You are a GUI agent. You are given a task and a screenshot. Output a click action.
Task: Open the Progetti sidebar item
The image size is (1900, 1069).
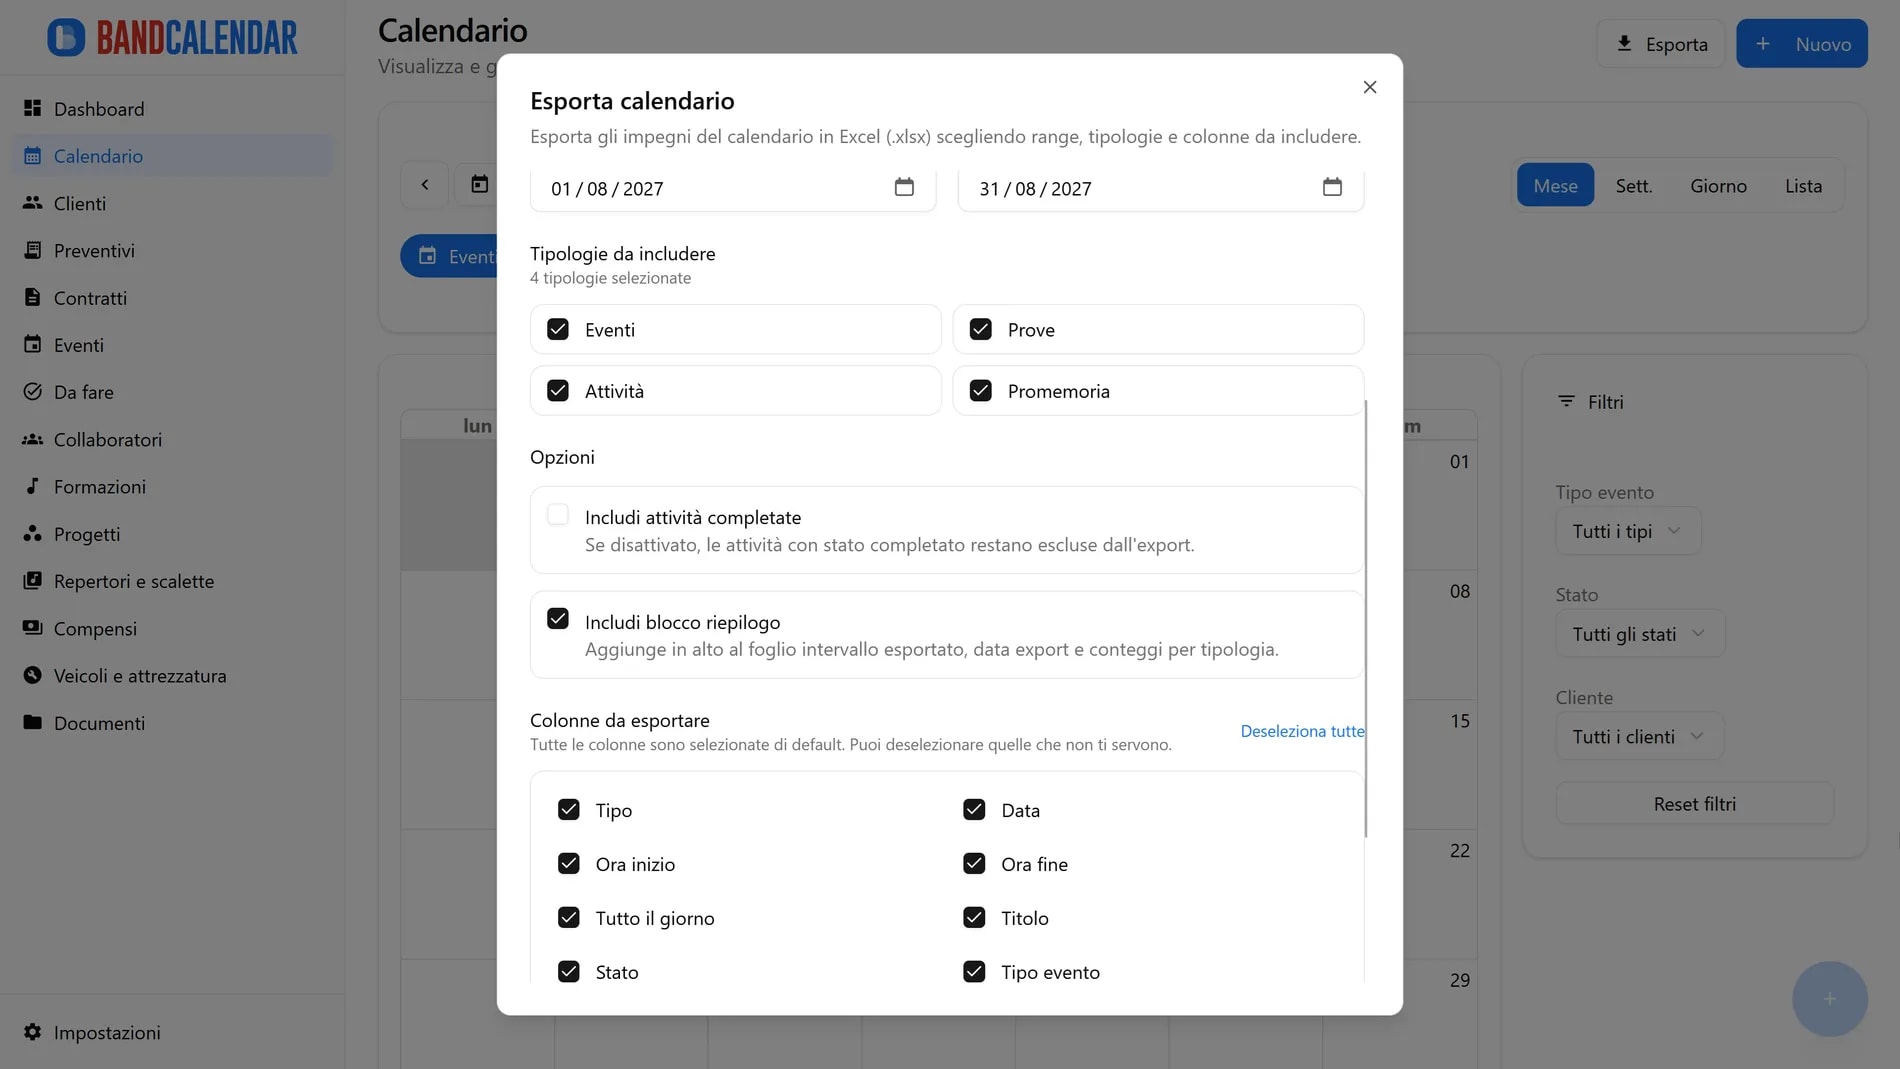[172, 534]
